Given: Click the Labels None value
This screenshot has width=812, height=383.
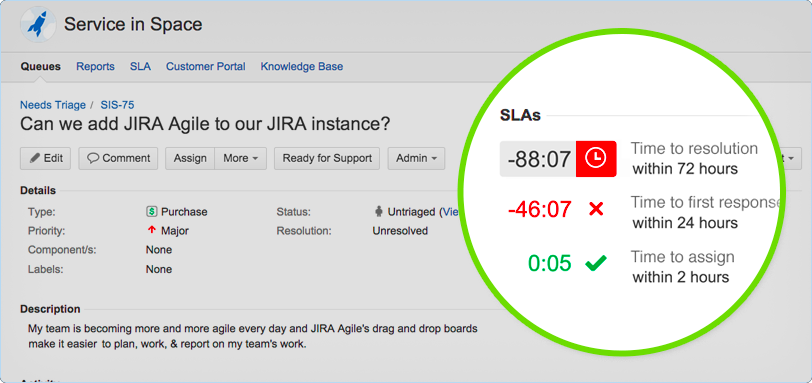Looking at the screenshot, I should [159, 269].
